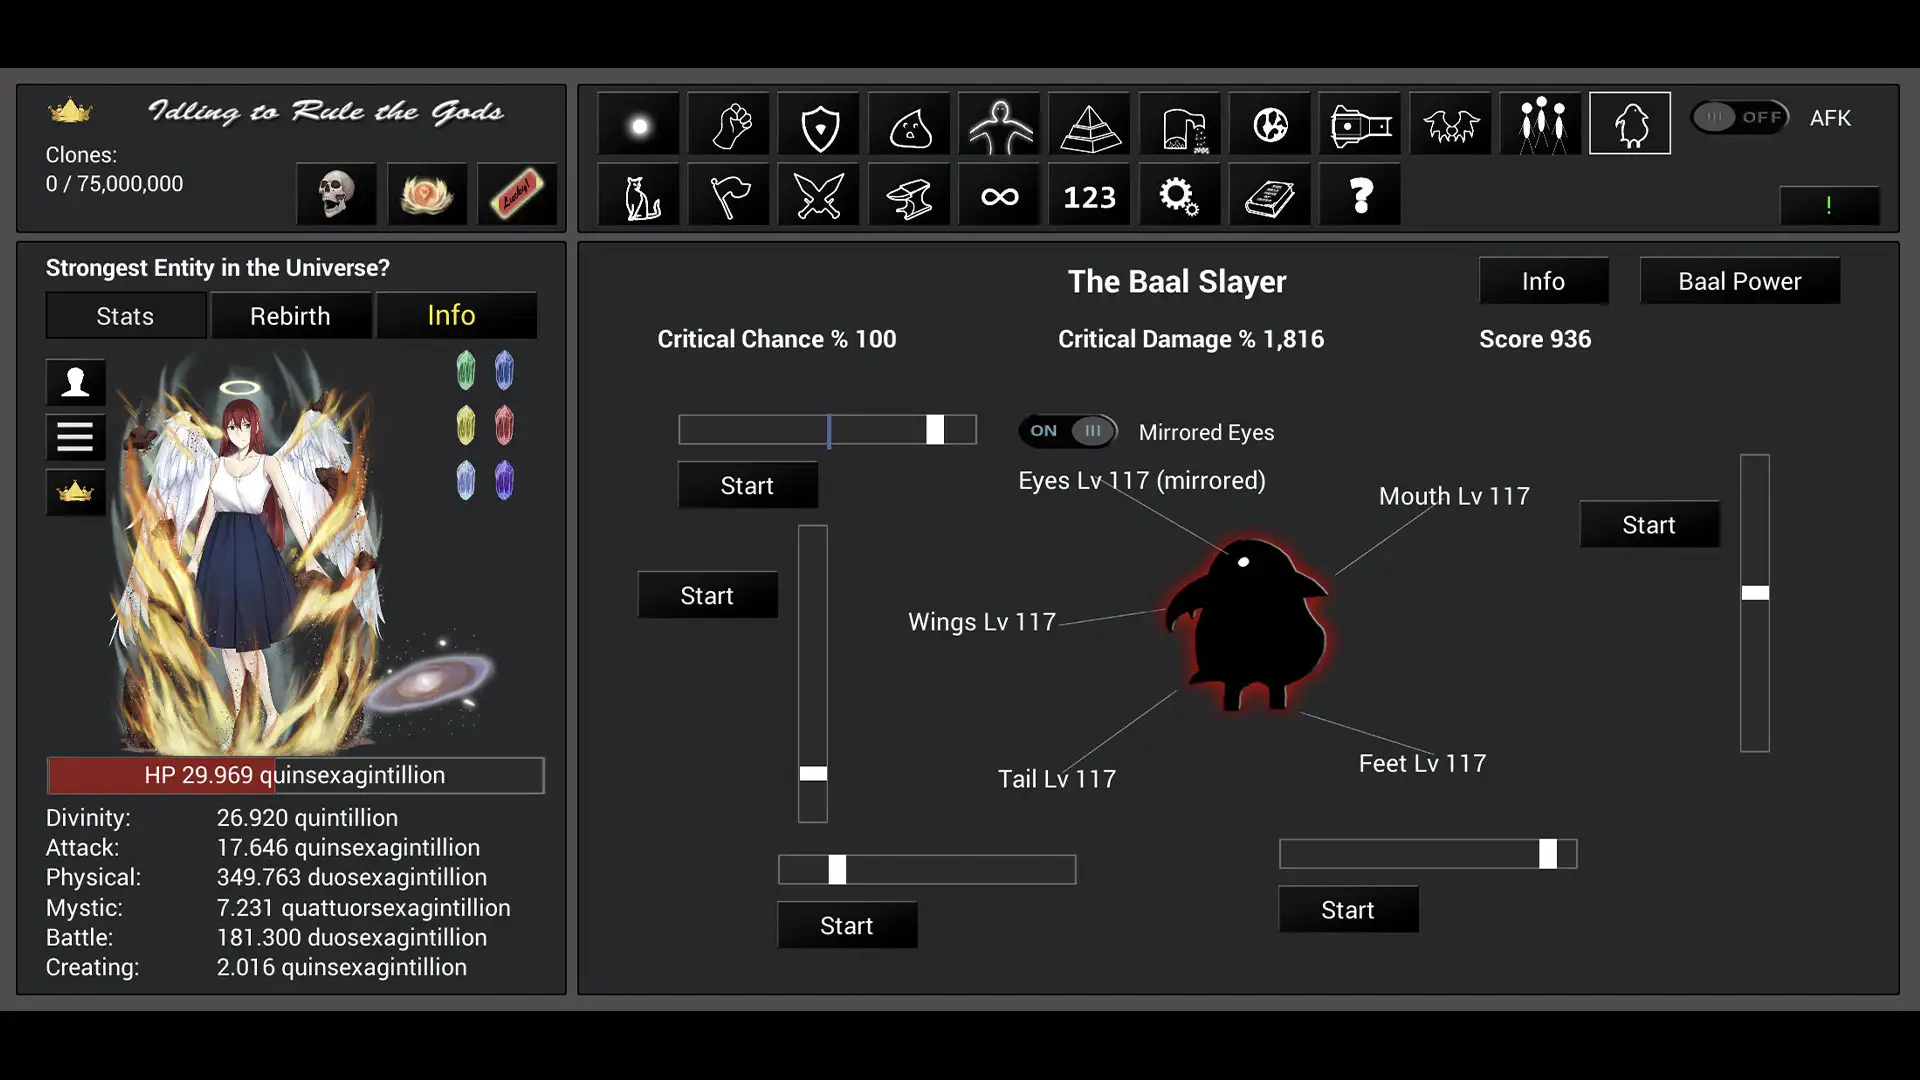Click the Clones 0 / 75,000,000 counter
The image size is (1920, 1080).
(114, 169)
